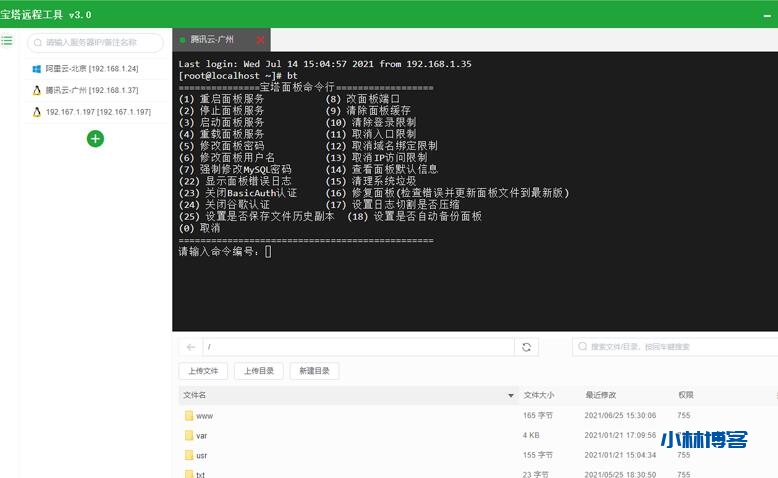The height and width of the screenshot is (478, 778).
Task: Click the Linux penguin icon beside 192.167.1.197
Action: point(37,112)
